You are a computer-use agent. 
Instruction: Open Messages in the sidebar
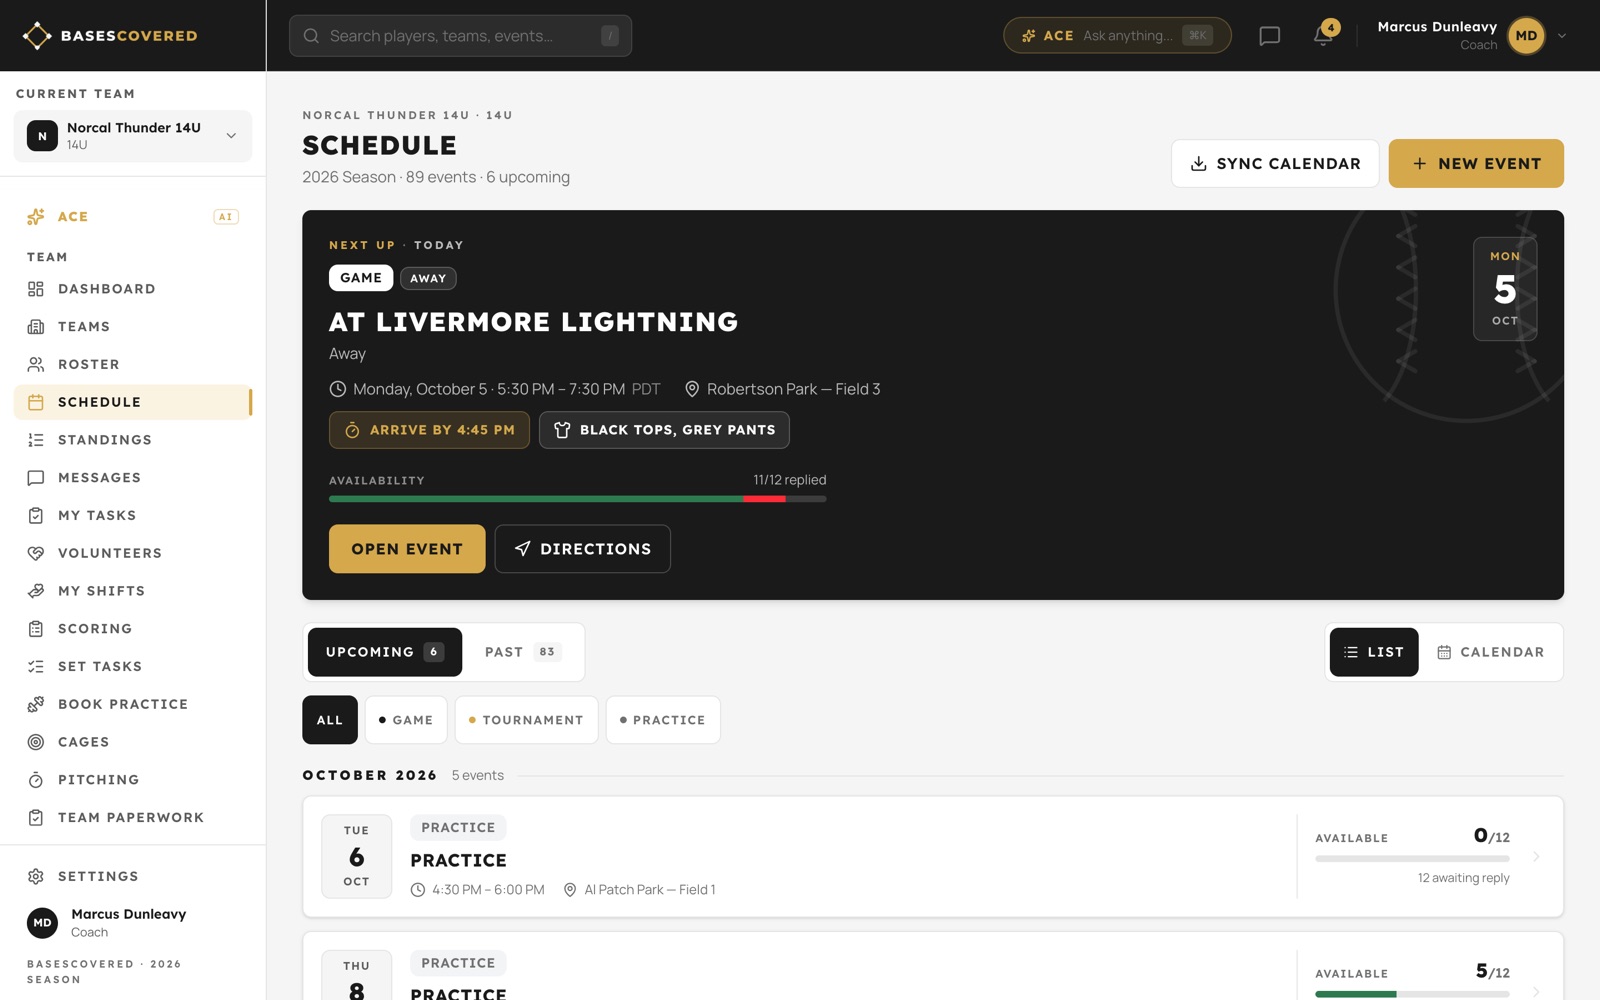pos(133,478)
